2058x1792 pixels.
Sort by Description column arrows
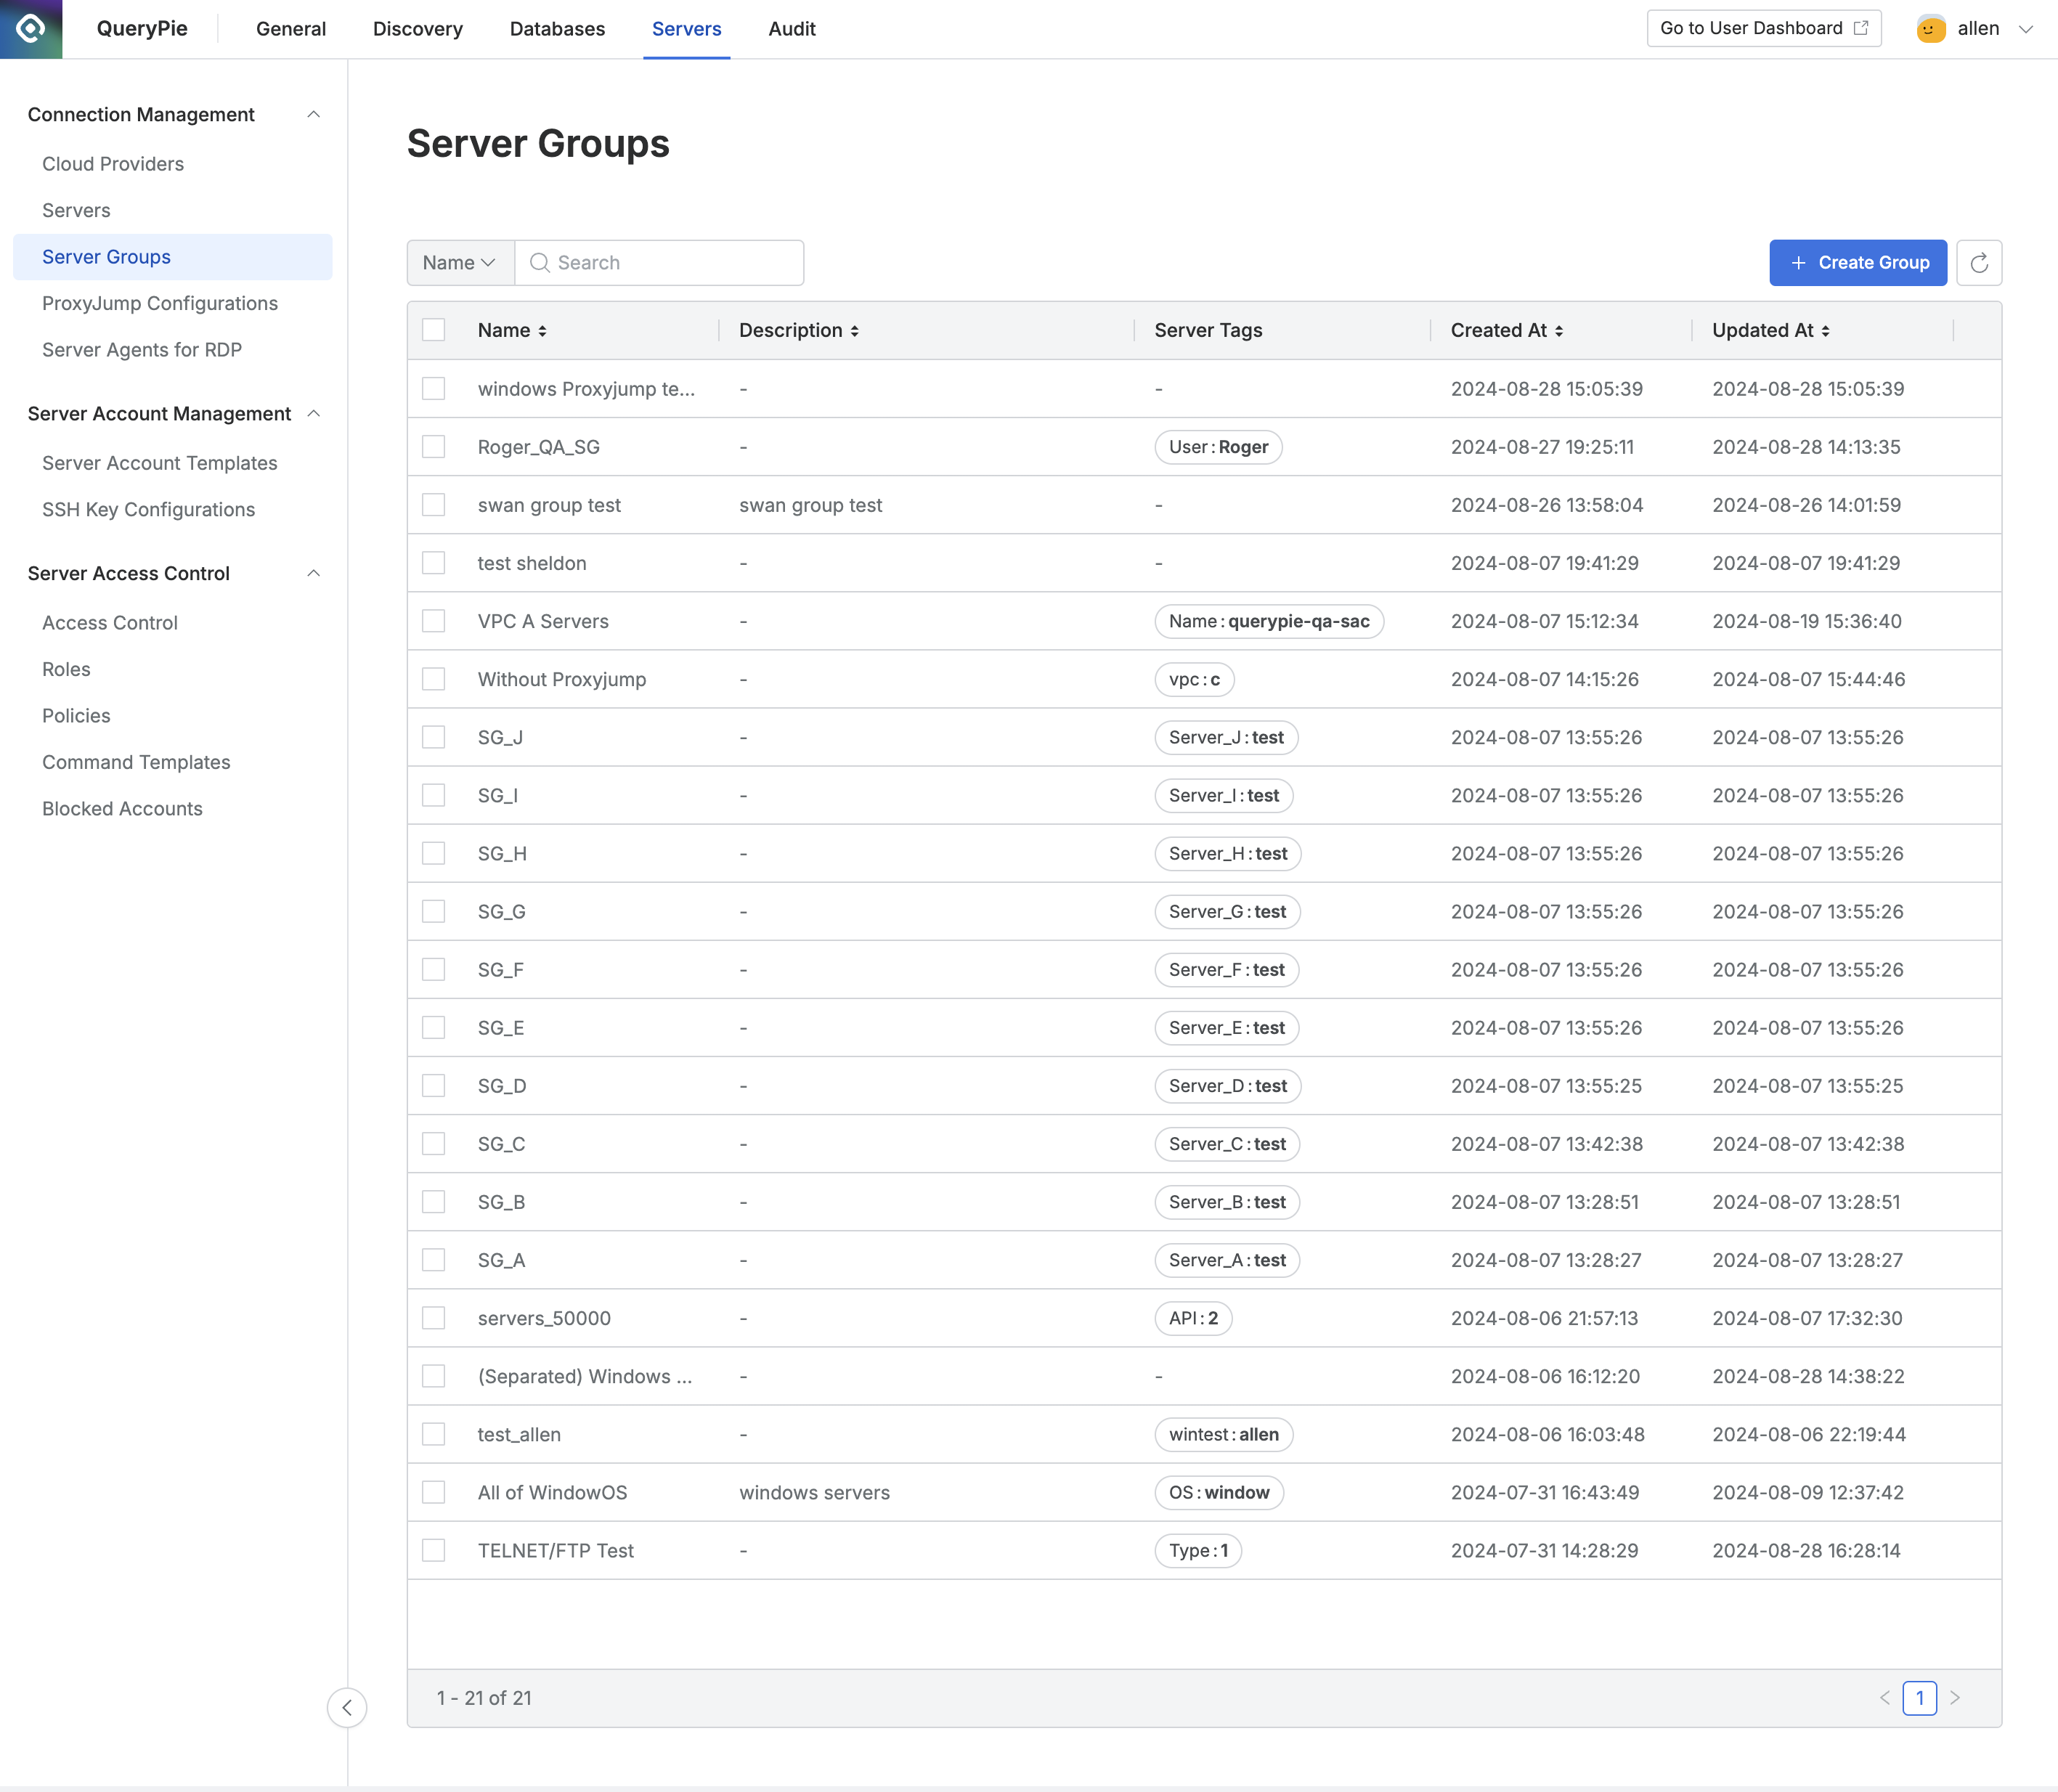pyautogui.click(x=855, y=331)
